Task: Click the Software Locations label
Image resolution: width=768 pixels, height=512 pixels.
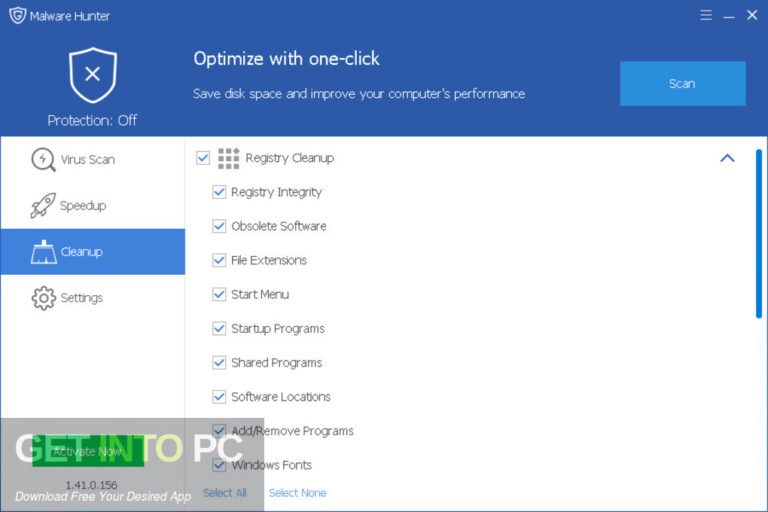Action: 281,397
